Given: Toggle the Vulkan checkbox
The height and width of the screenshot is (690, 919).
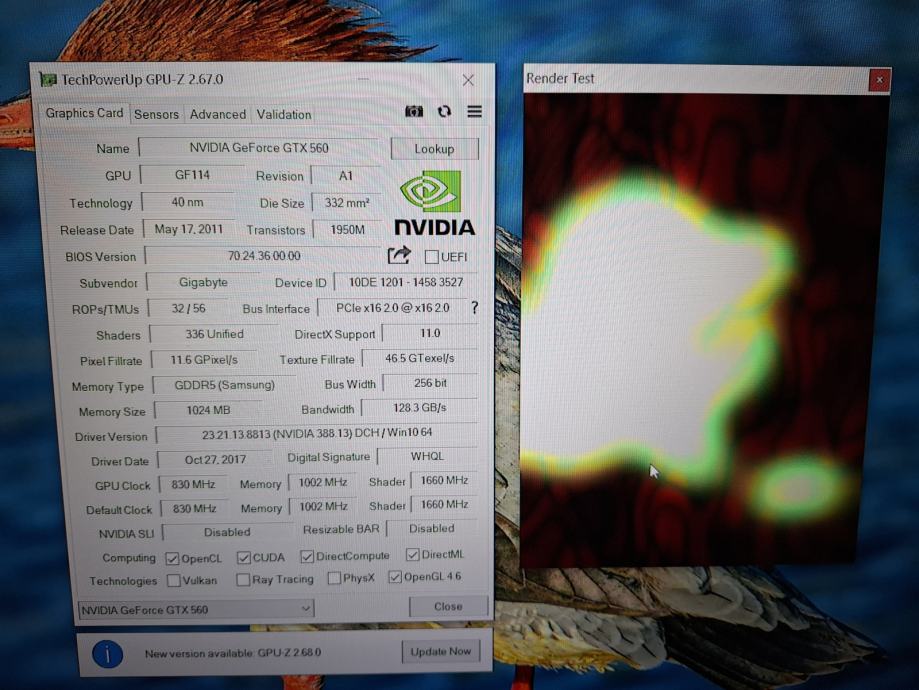Looking at the screenshot, I should (173, 580).
